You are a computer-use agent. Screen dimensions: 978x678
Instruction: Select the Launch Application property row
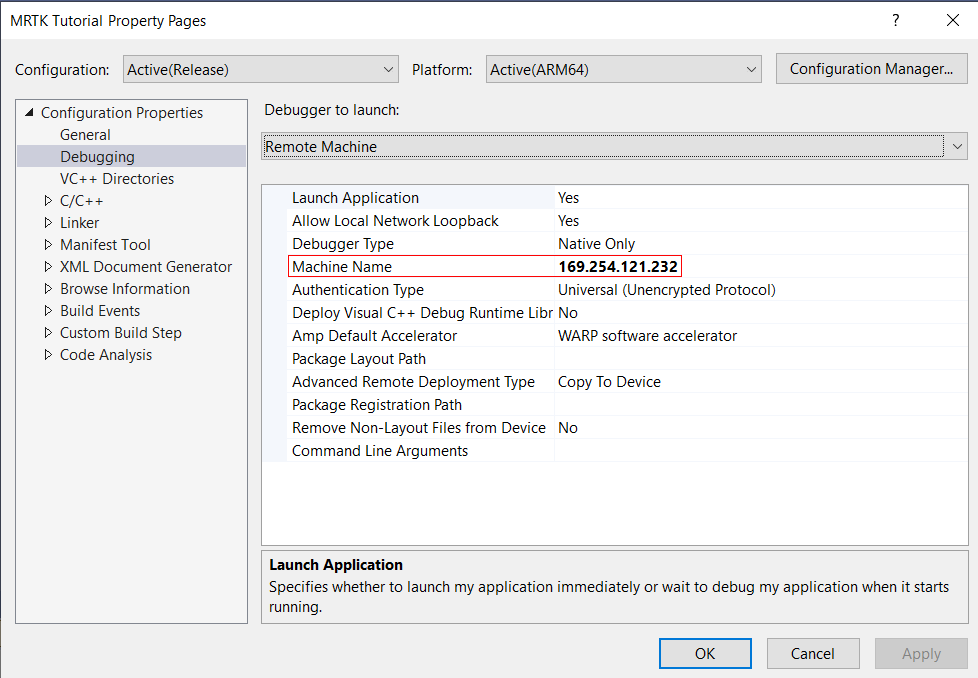pyautogui.click(x=420, y=197)
